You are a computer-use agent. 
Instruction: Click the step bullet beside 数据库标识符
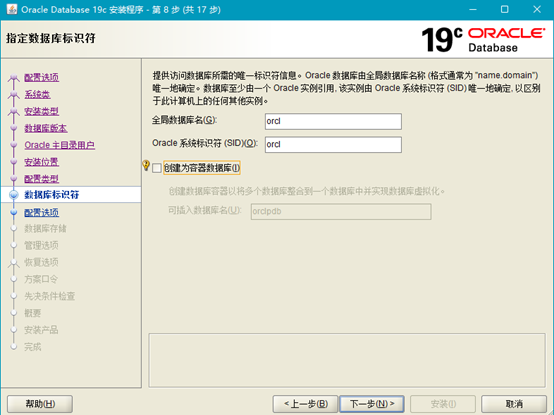[14, 195]
